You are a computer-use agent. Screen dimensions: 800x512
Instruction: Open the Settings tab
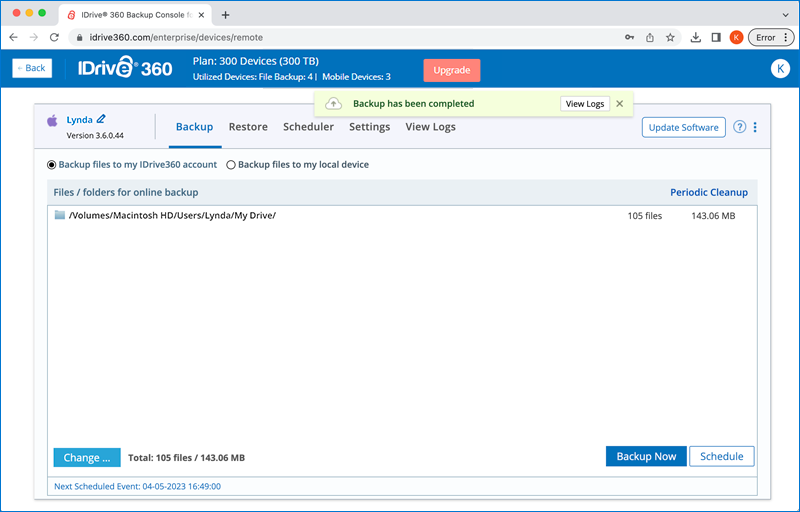click(369, 127)
